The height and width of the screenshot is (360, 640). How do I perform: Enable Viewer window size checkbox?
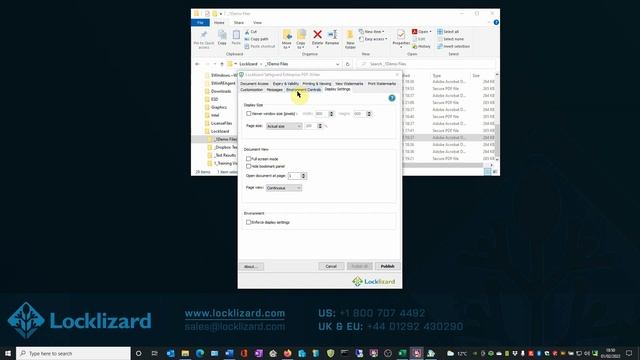(x=249, y=114)
